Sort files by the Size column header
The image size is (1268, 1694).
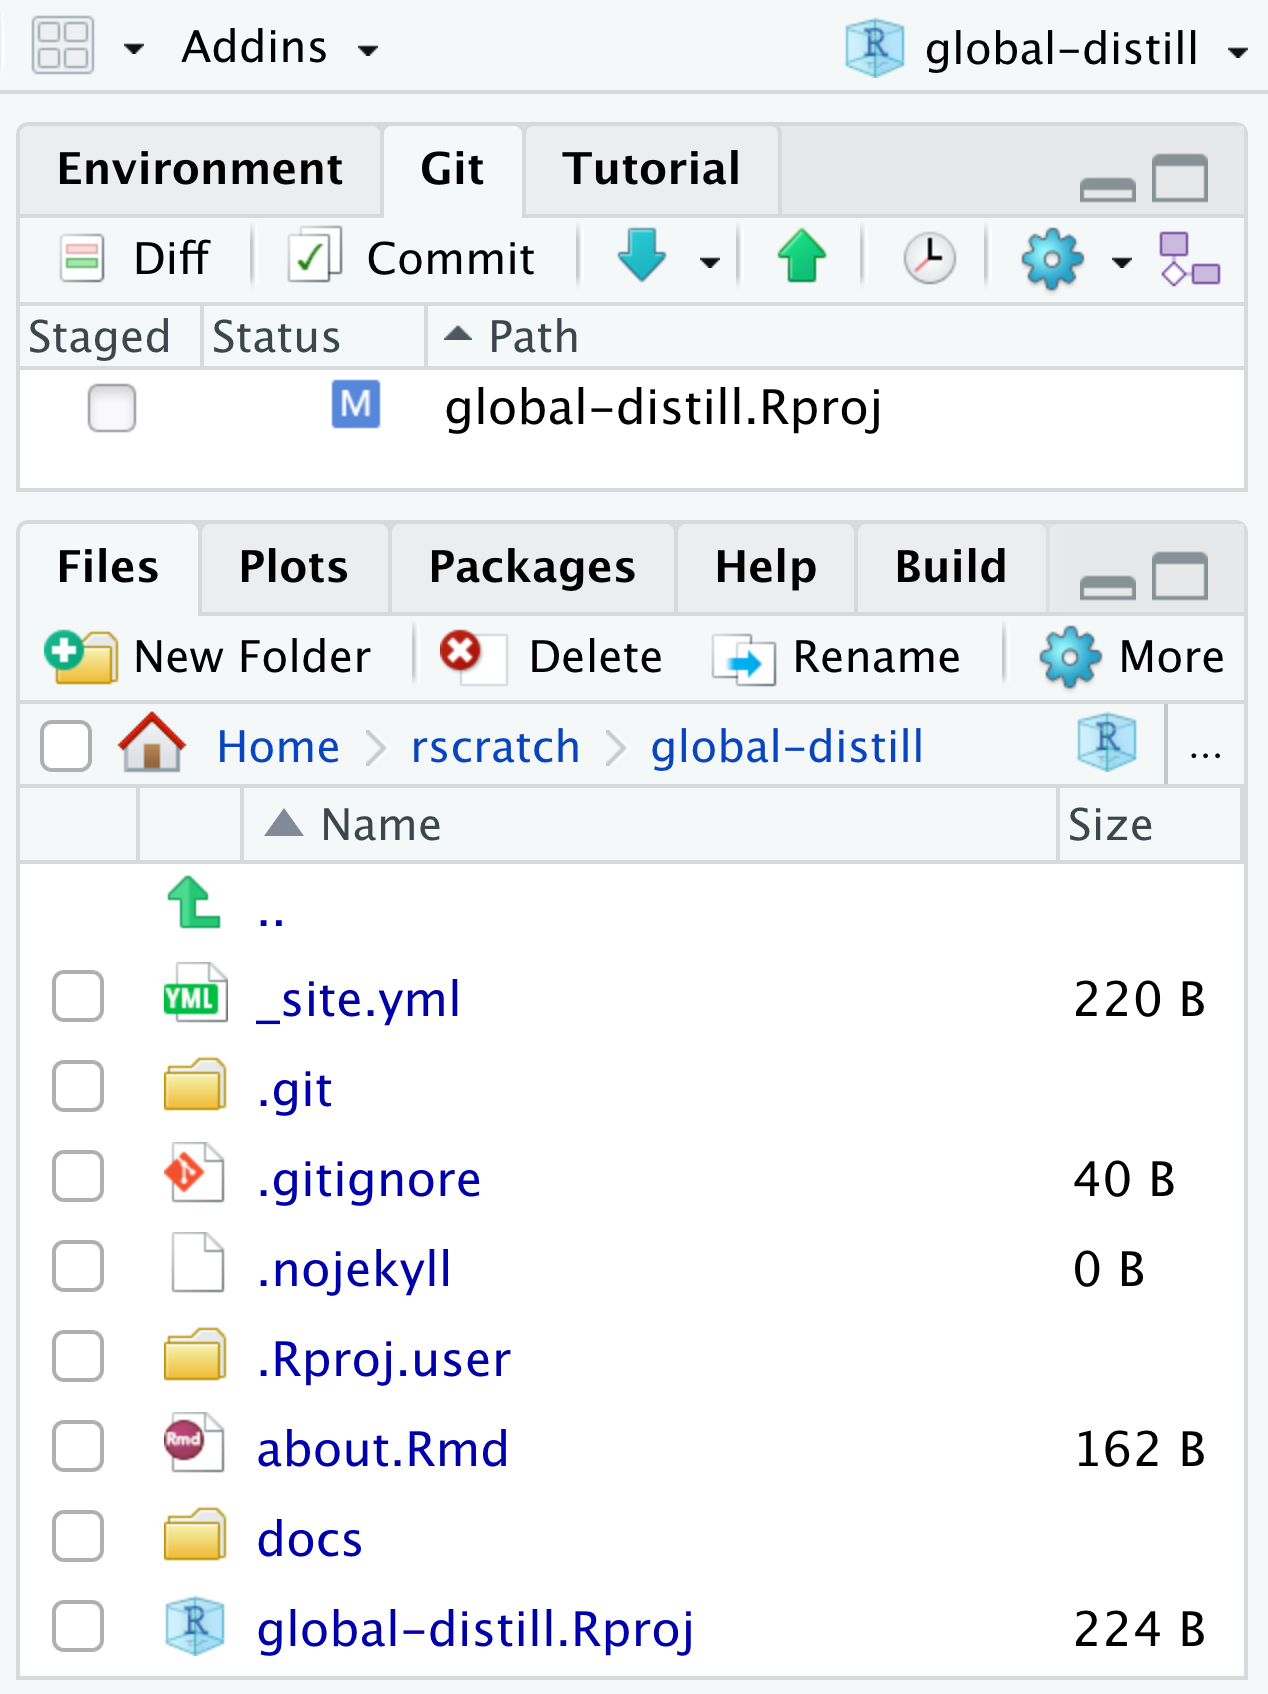click(1110, 825)
